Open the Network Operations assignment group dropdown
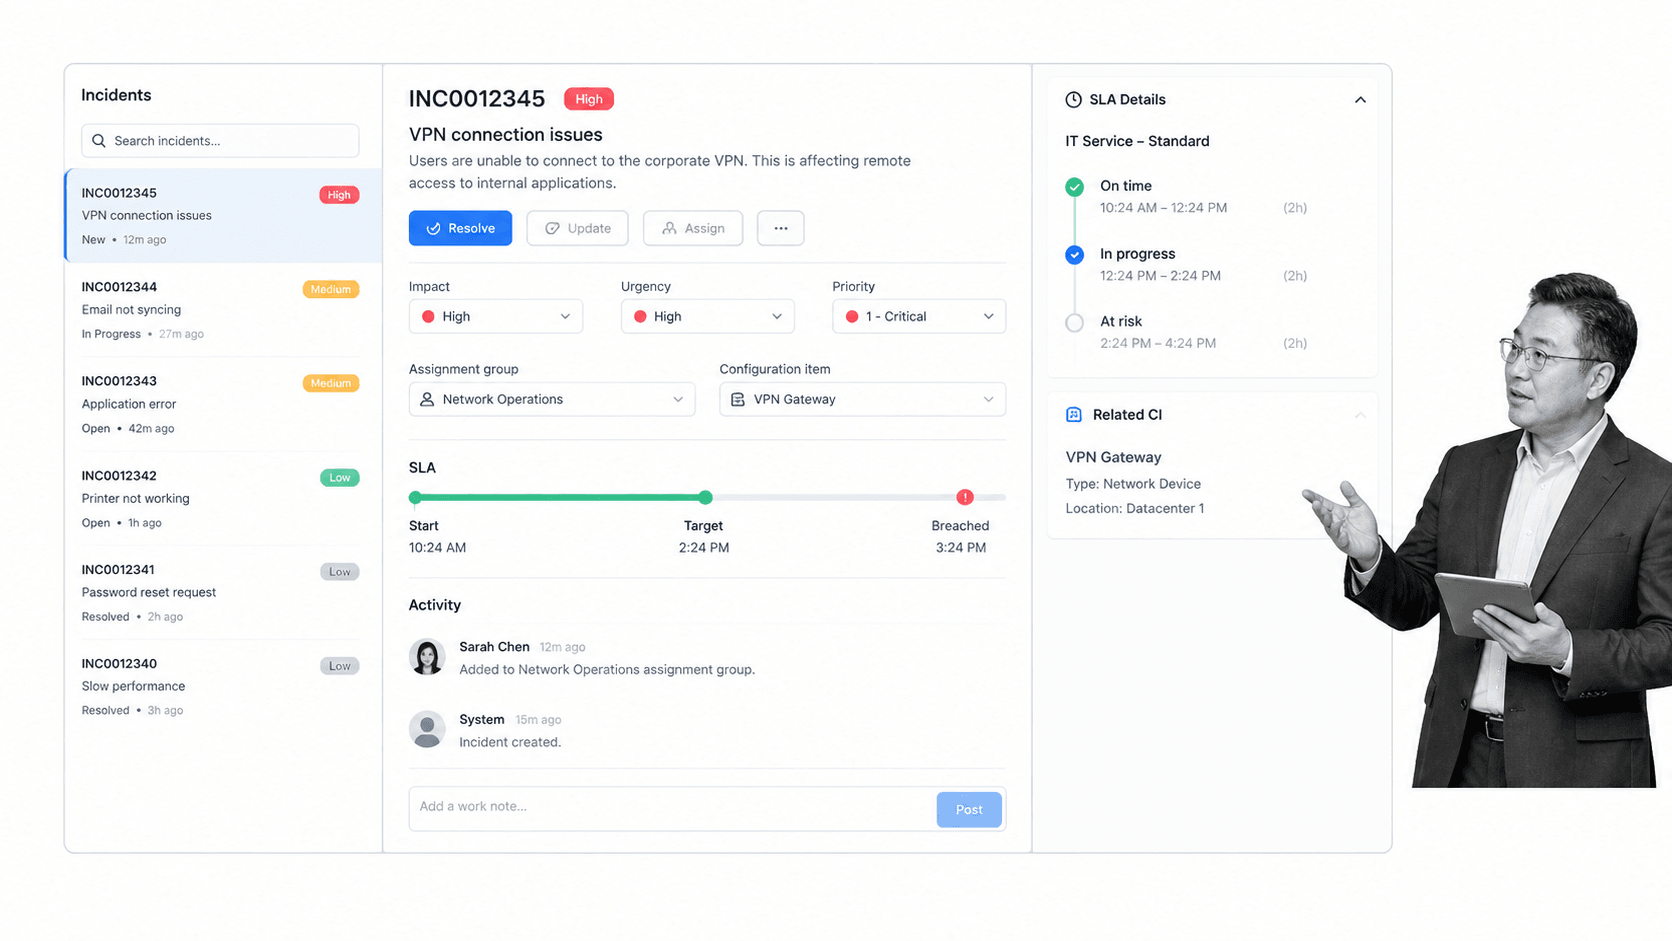Screen dimensions: 1672x941 [552, 399]
